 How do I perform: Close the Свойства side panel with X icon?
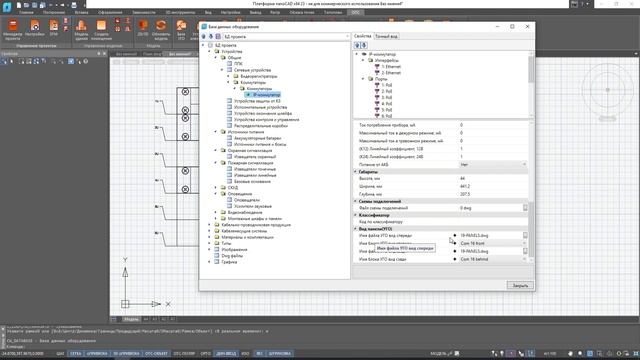point(104,54)
